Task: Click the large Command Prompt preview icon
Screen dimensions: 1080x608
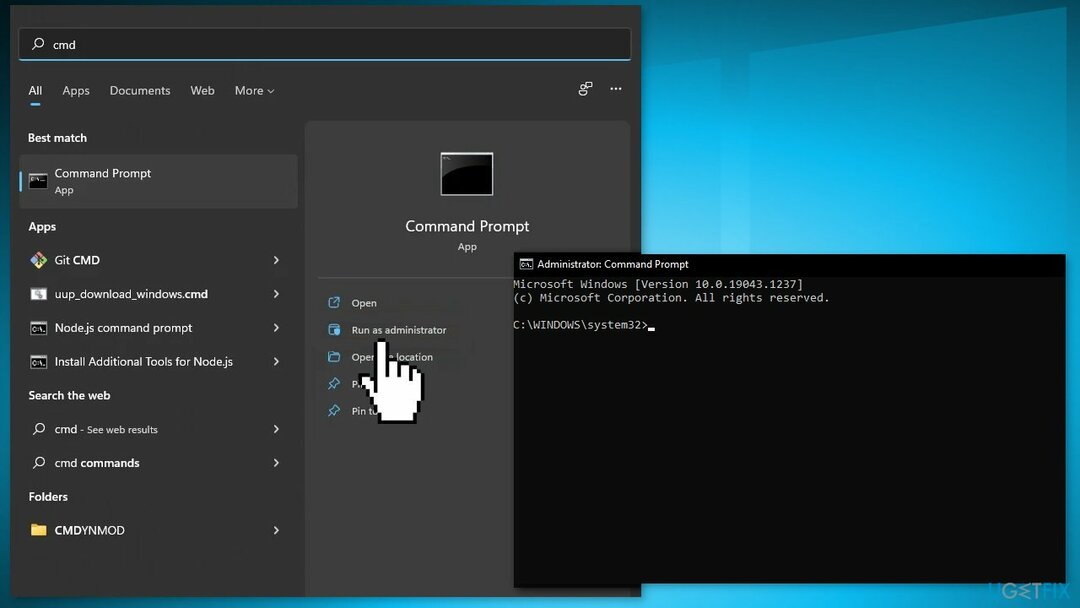Action: click(467, 174)
